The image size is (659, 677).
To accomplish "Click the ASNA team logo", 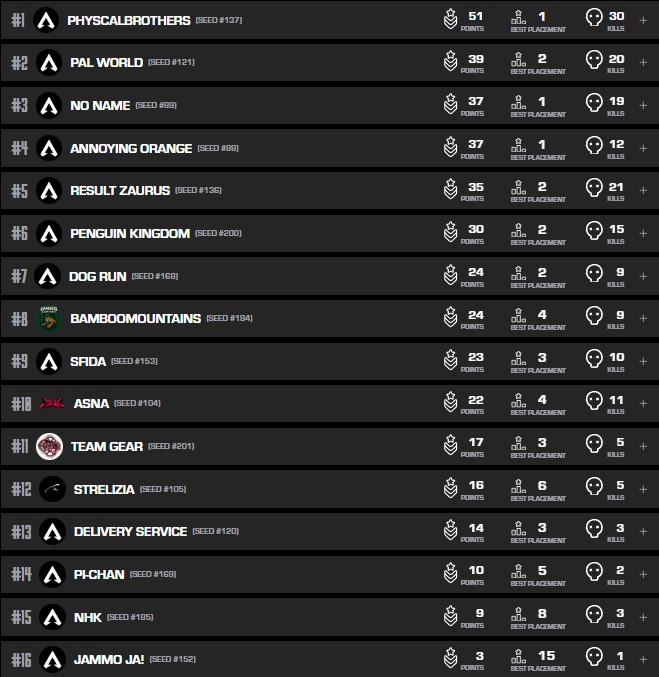I will (51, 404).
